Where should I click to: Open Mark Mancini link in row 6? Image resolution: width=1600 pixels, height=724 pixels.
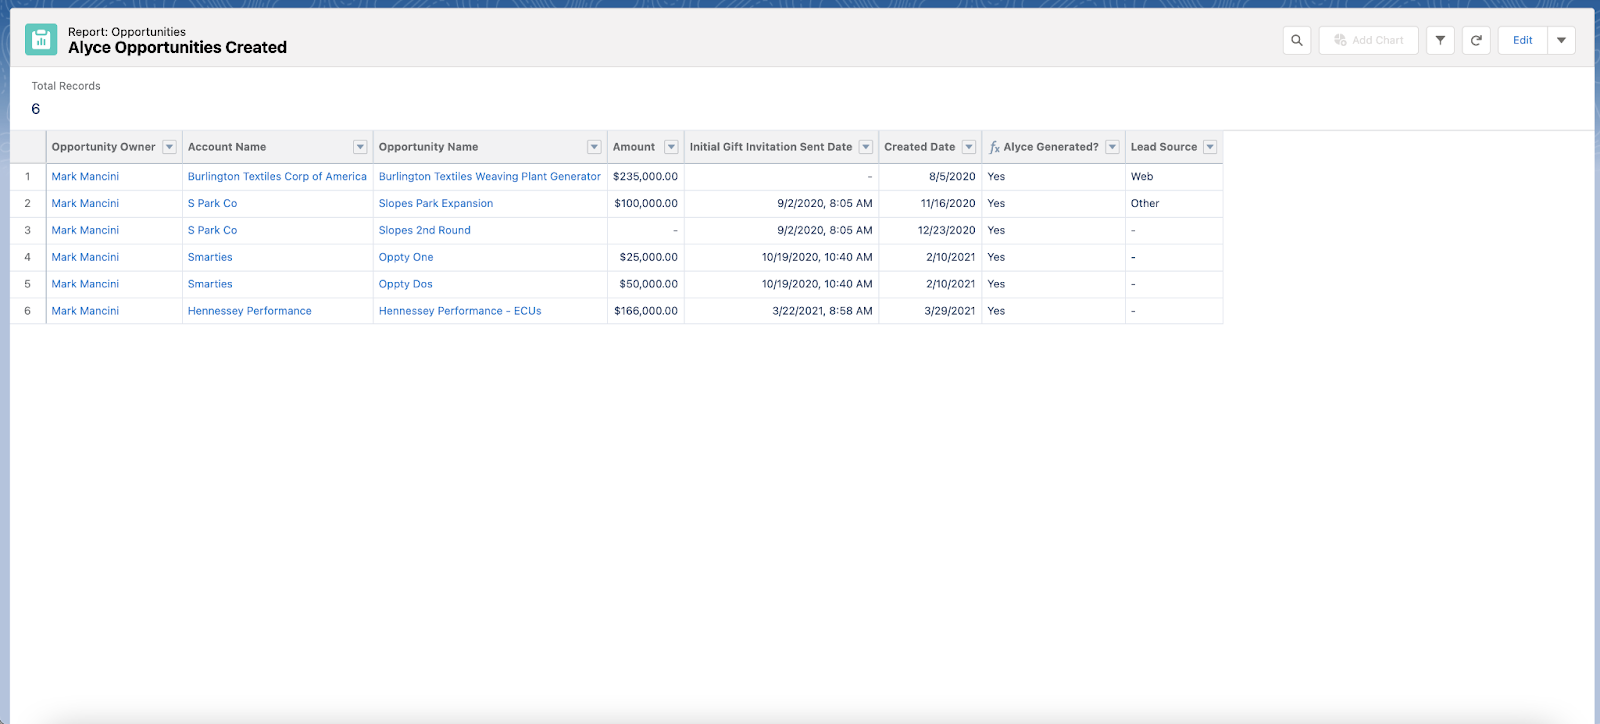pyautogui.click(x=85, y=311)
